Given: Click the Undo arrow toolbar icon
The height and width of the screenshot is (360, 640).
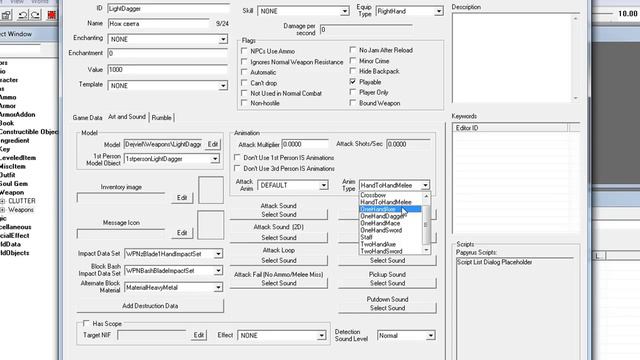Looking at the screenshot, I should 22,15.
